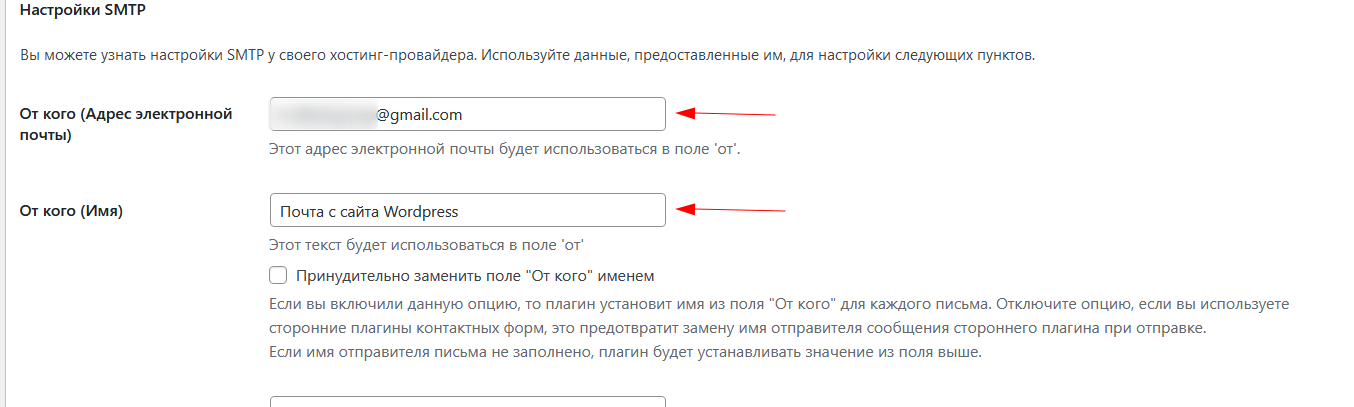Click the word 'Wordpress' in sender name field
This screenshot has width=1354, height=407.
pyautogui.click(x=420, y=211)
